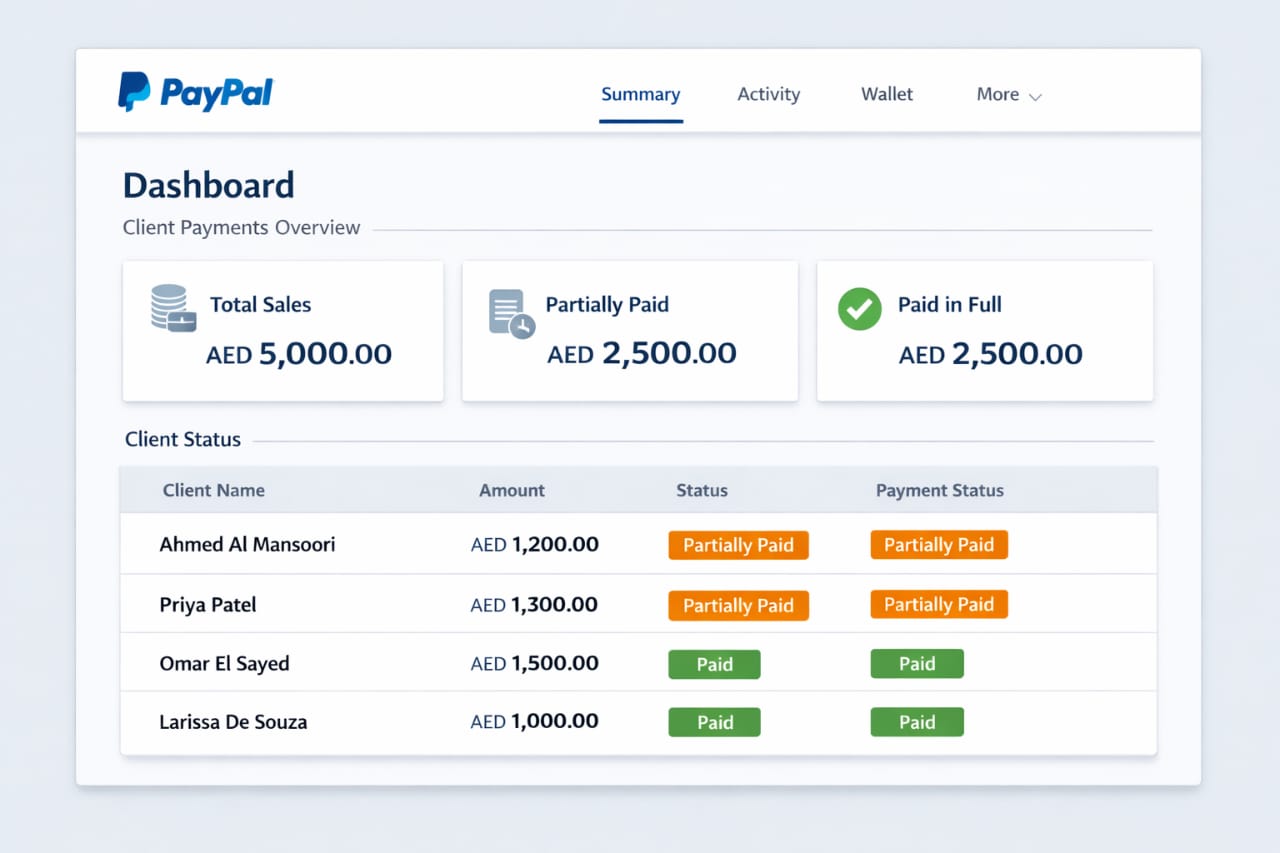Click the Payment Status column header
This screenshot has width=1280, height=853.
coord(939,491)
